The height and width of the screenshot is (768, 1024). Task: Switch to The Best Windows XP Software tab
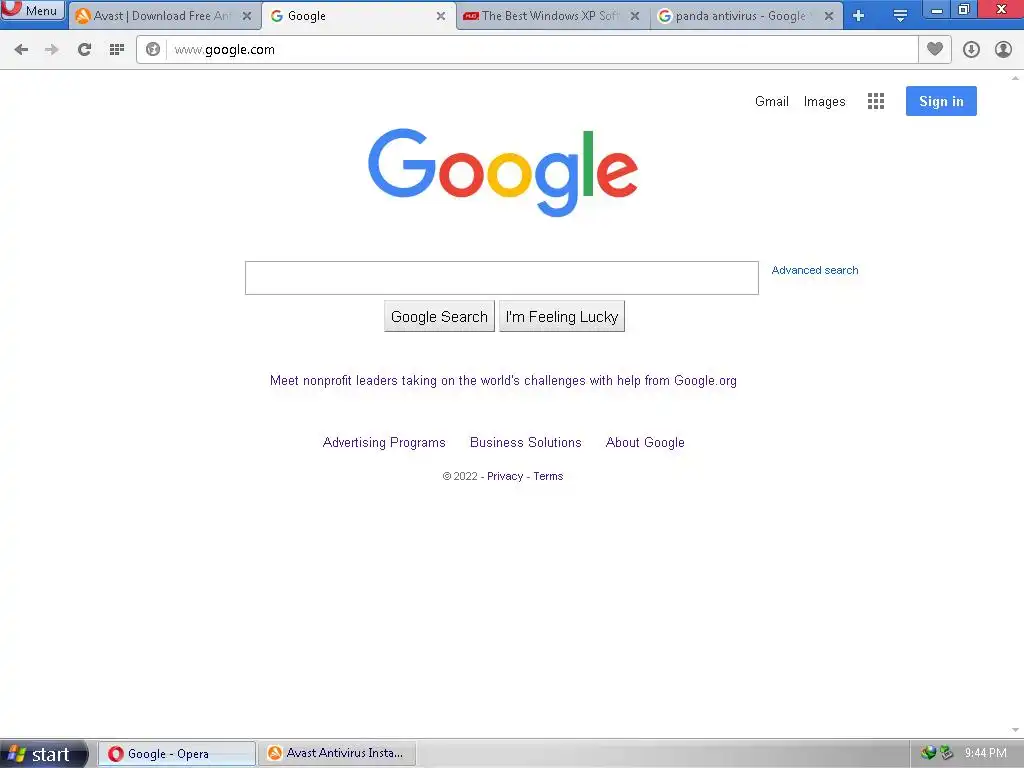click(552, 16)
